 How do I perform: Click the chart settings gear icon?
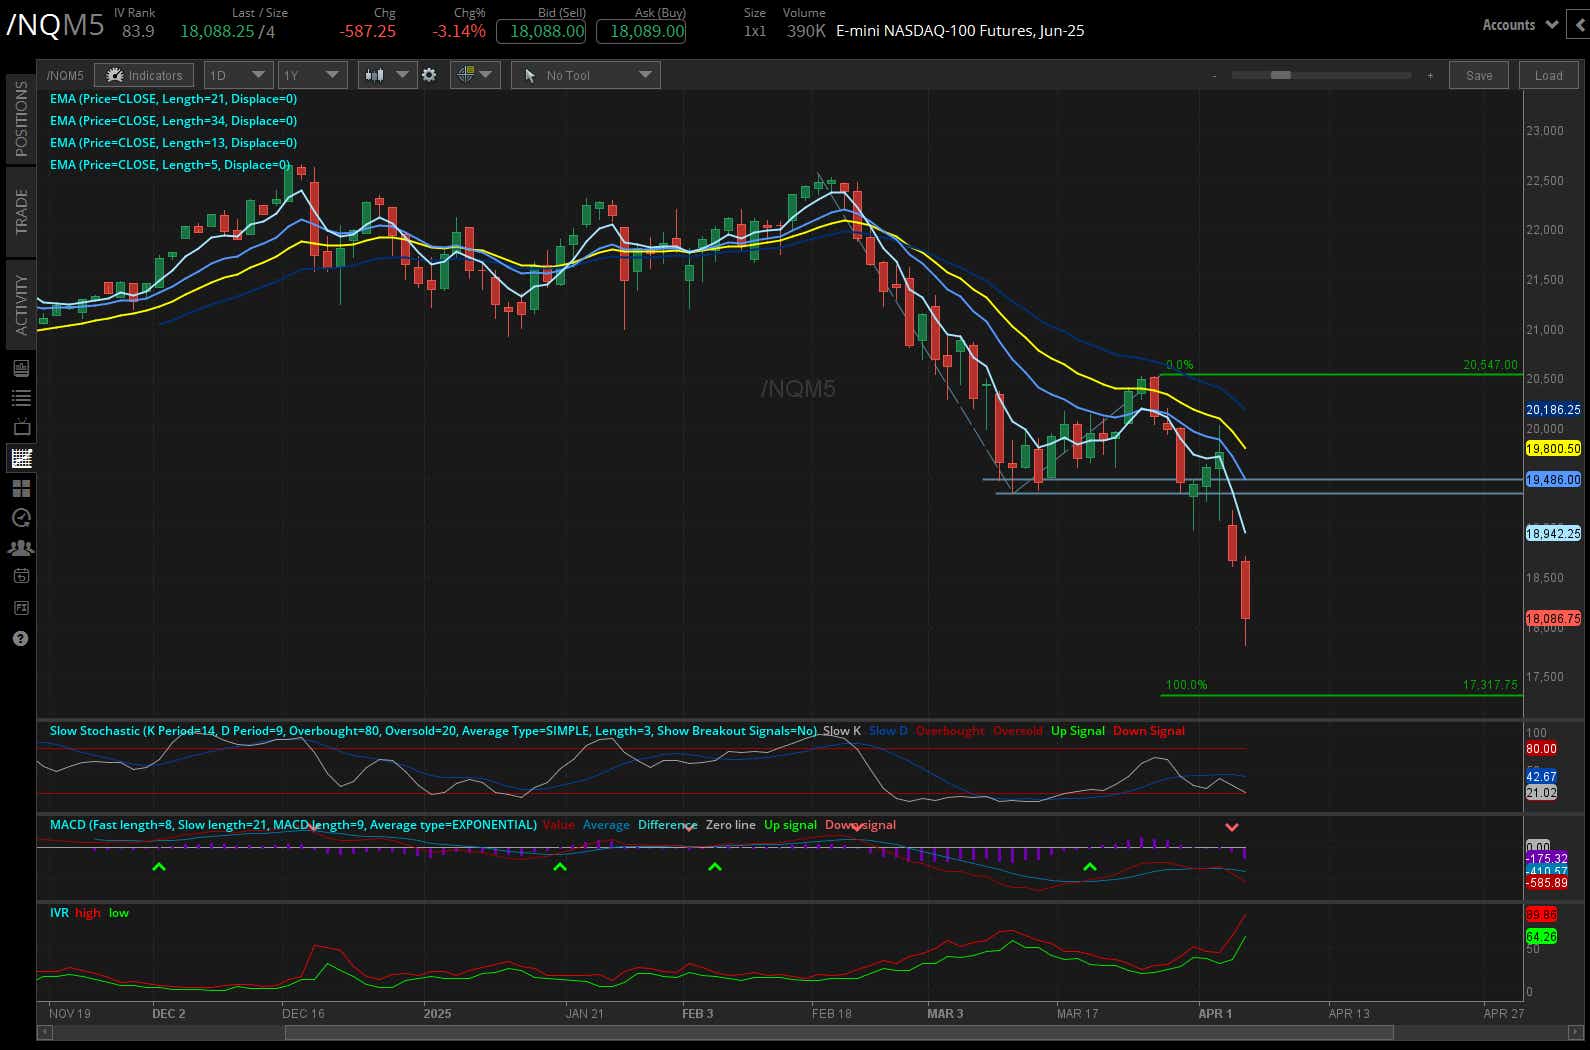[x=429, y=75]
